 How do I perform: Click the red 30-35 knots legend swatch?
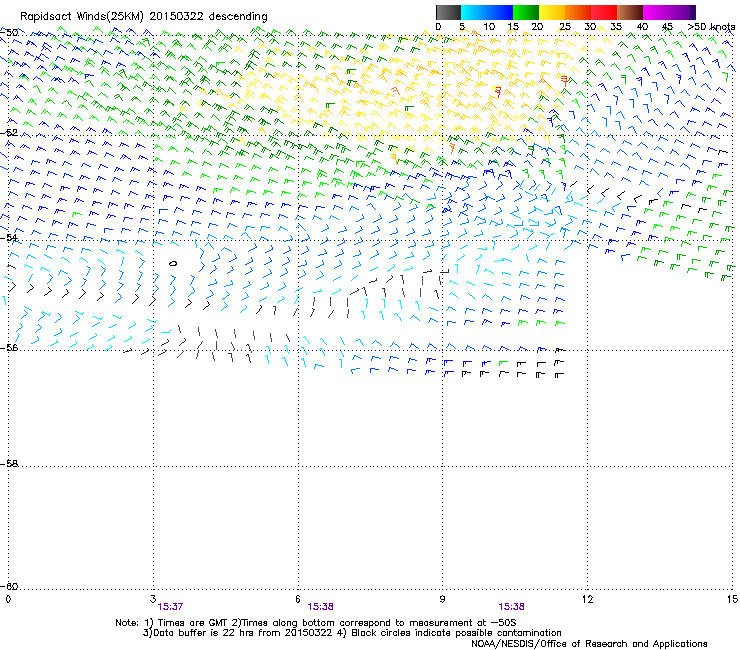click(604, 12)
